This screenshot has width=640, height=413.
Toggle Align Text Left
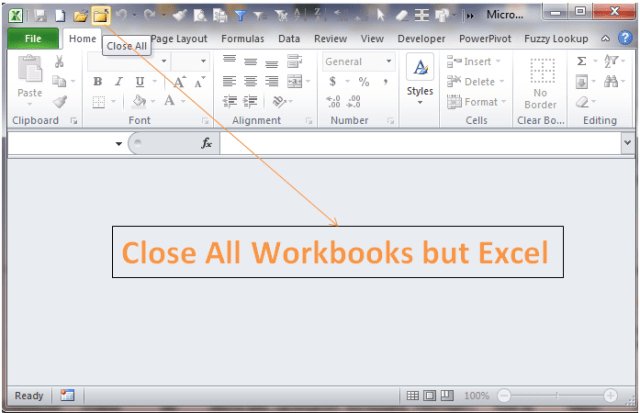[x=229, y=81]
